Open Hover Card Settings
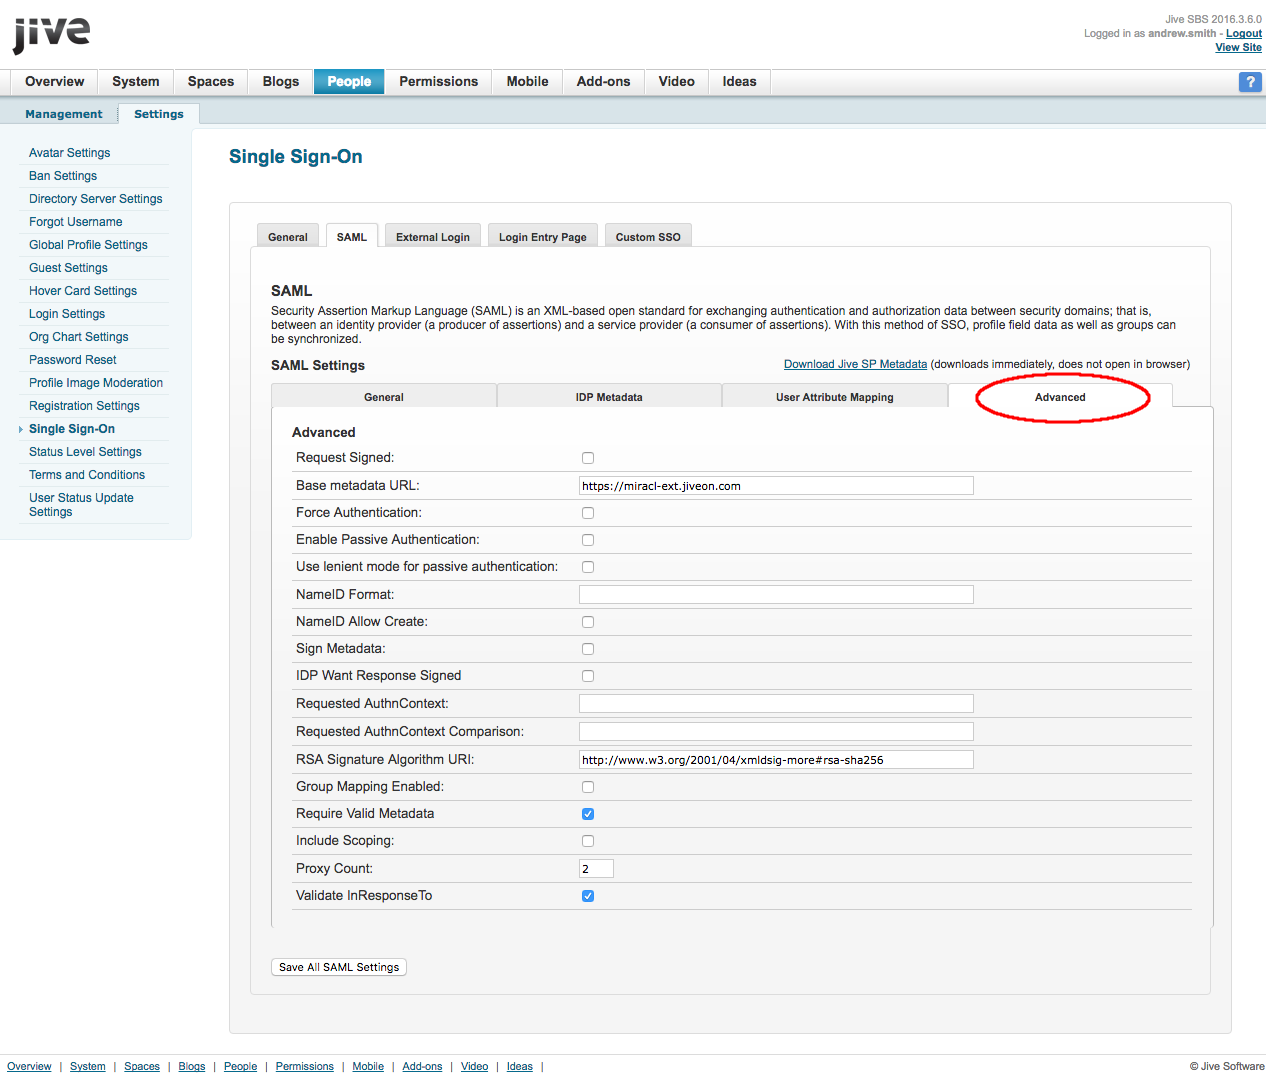This screenshot has width=1266, height=1080. pos(83,291)
